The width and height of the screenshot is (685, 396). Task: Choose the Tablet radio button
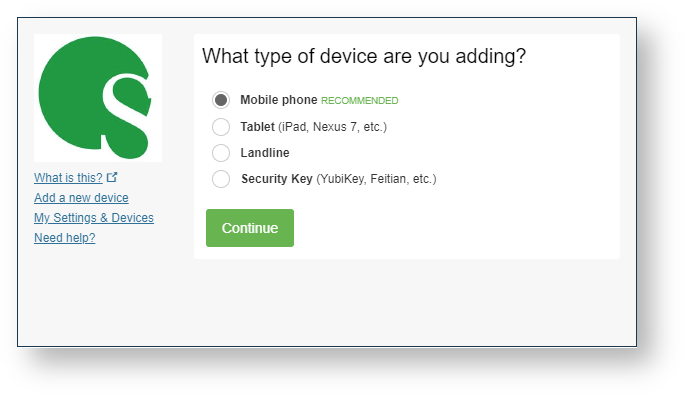click(x=221, y=127)
